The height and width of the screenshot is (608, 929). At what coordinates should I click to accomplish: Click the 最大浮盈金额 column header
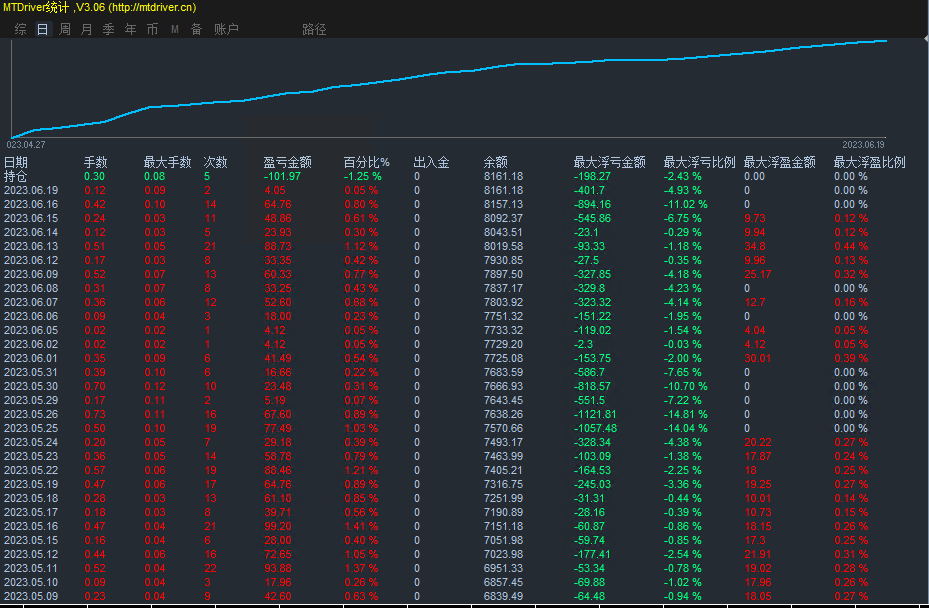(x=780, y=162)
